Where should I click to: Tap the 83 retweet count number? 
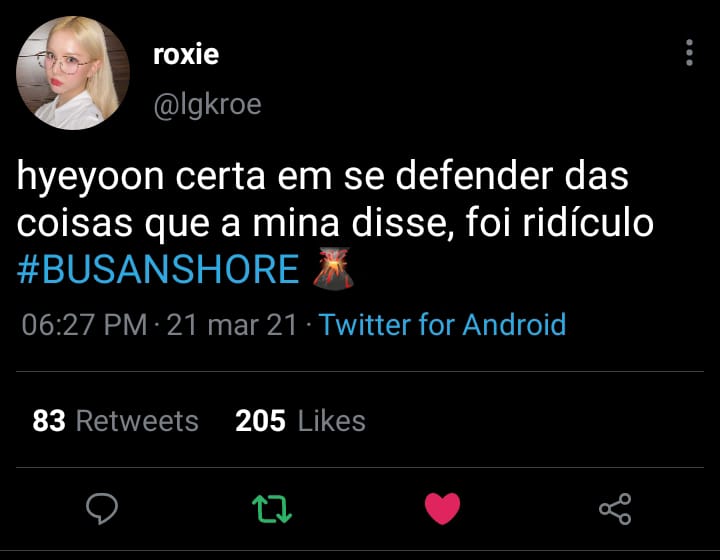click(x=49, y=421)
